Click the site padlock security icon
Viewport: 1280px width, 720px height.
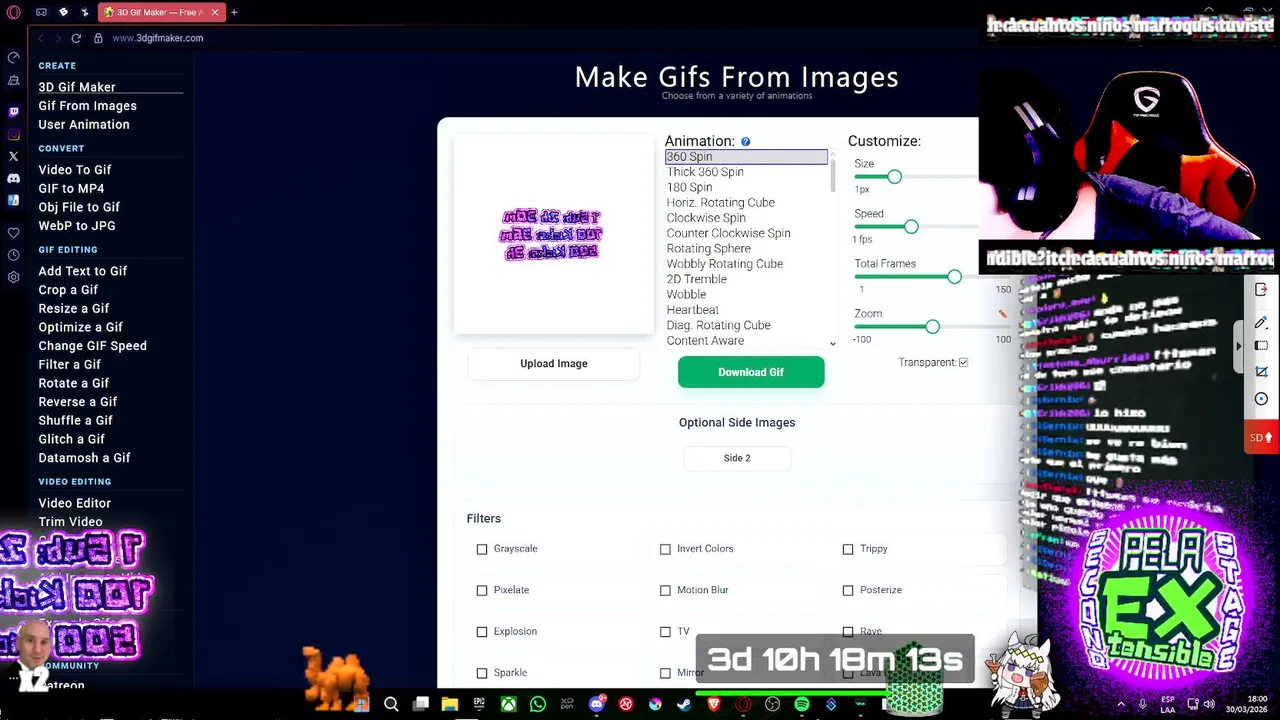98,38
